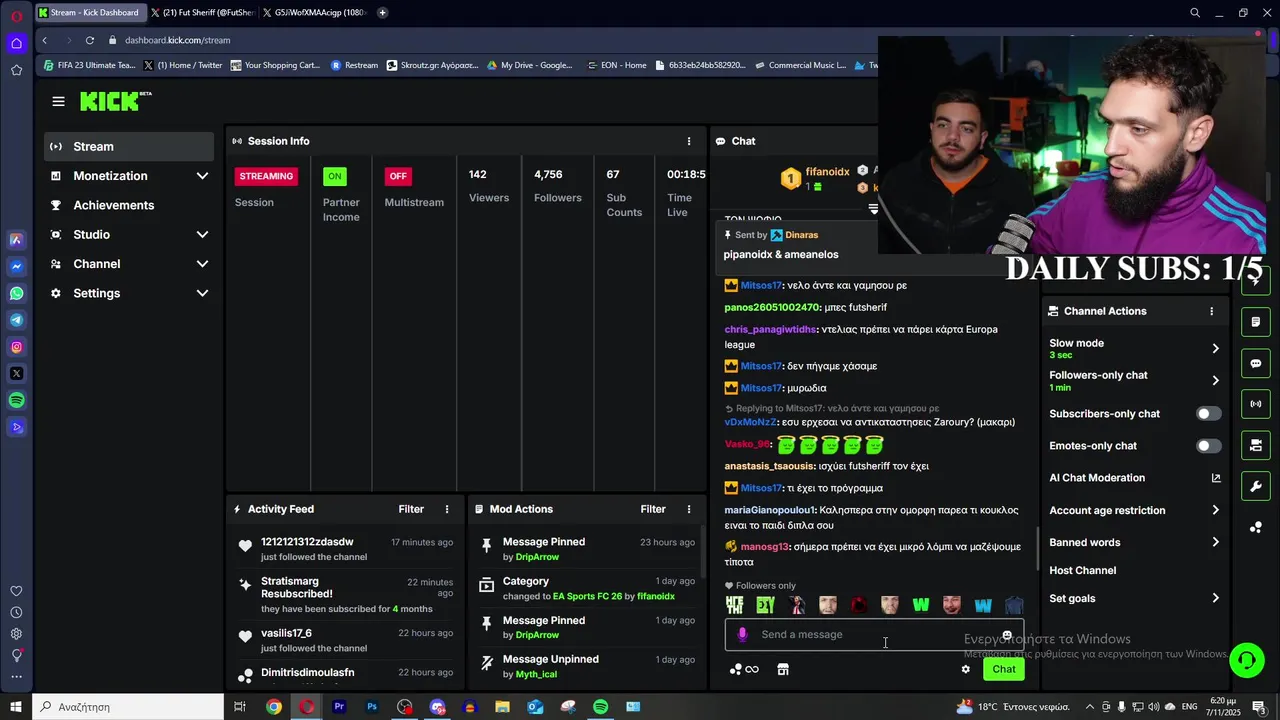Open Spotify in Opera sidebar
Image resolution: width=1280 pixels, height=720 pixels.
point(16,400)
